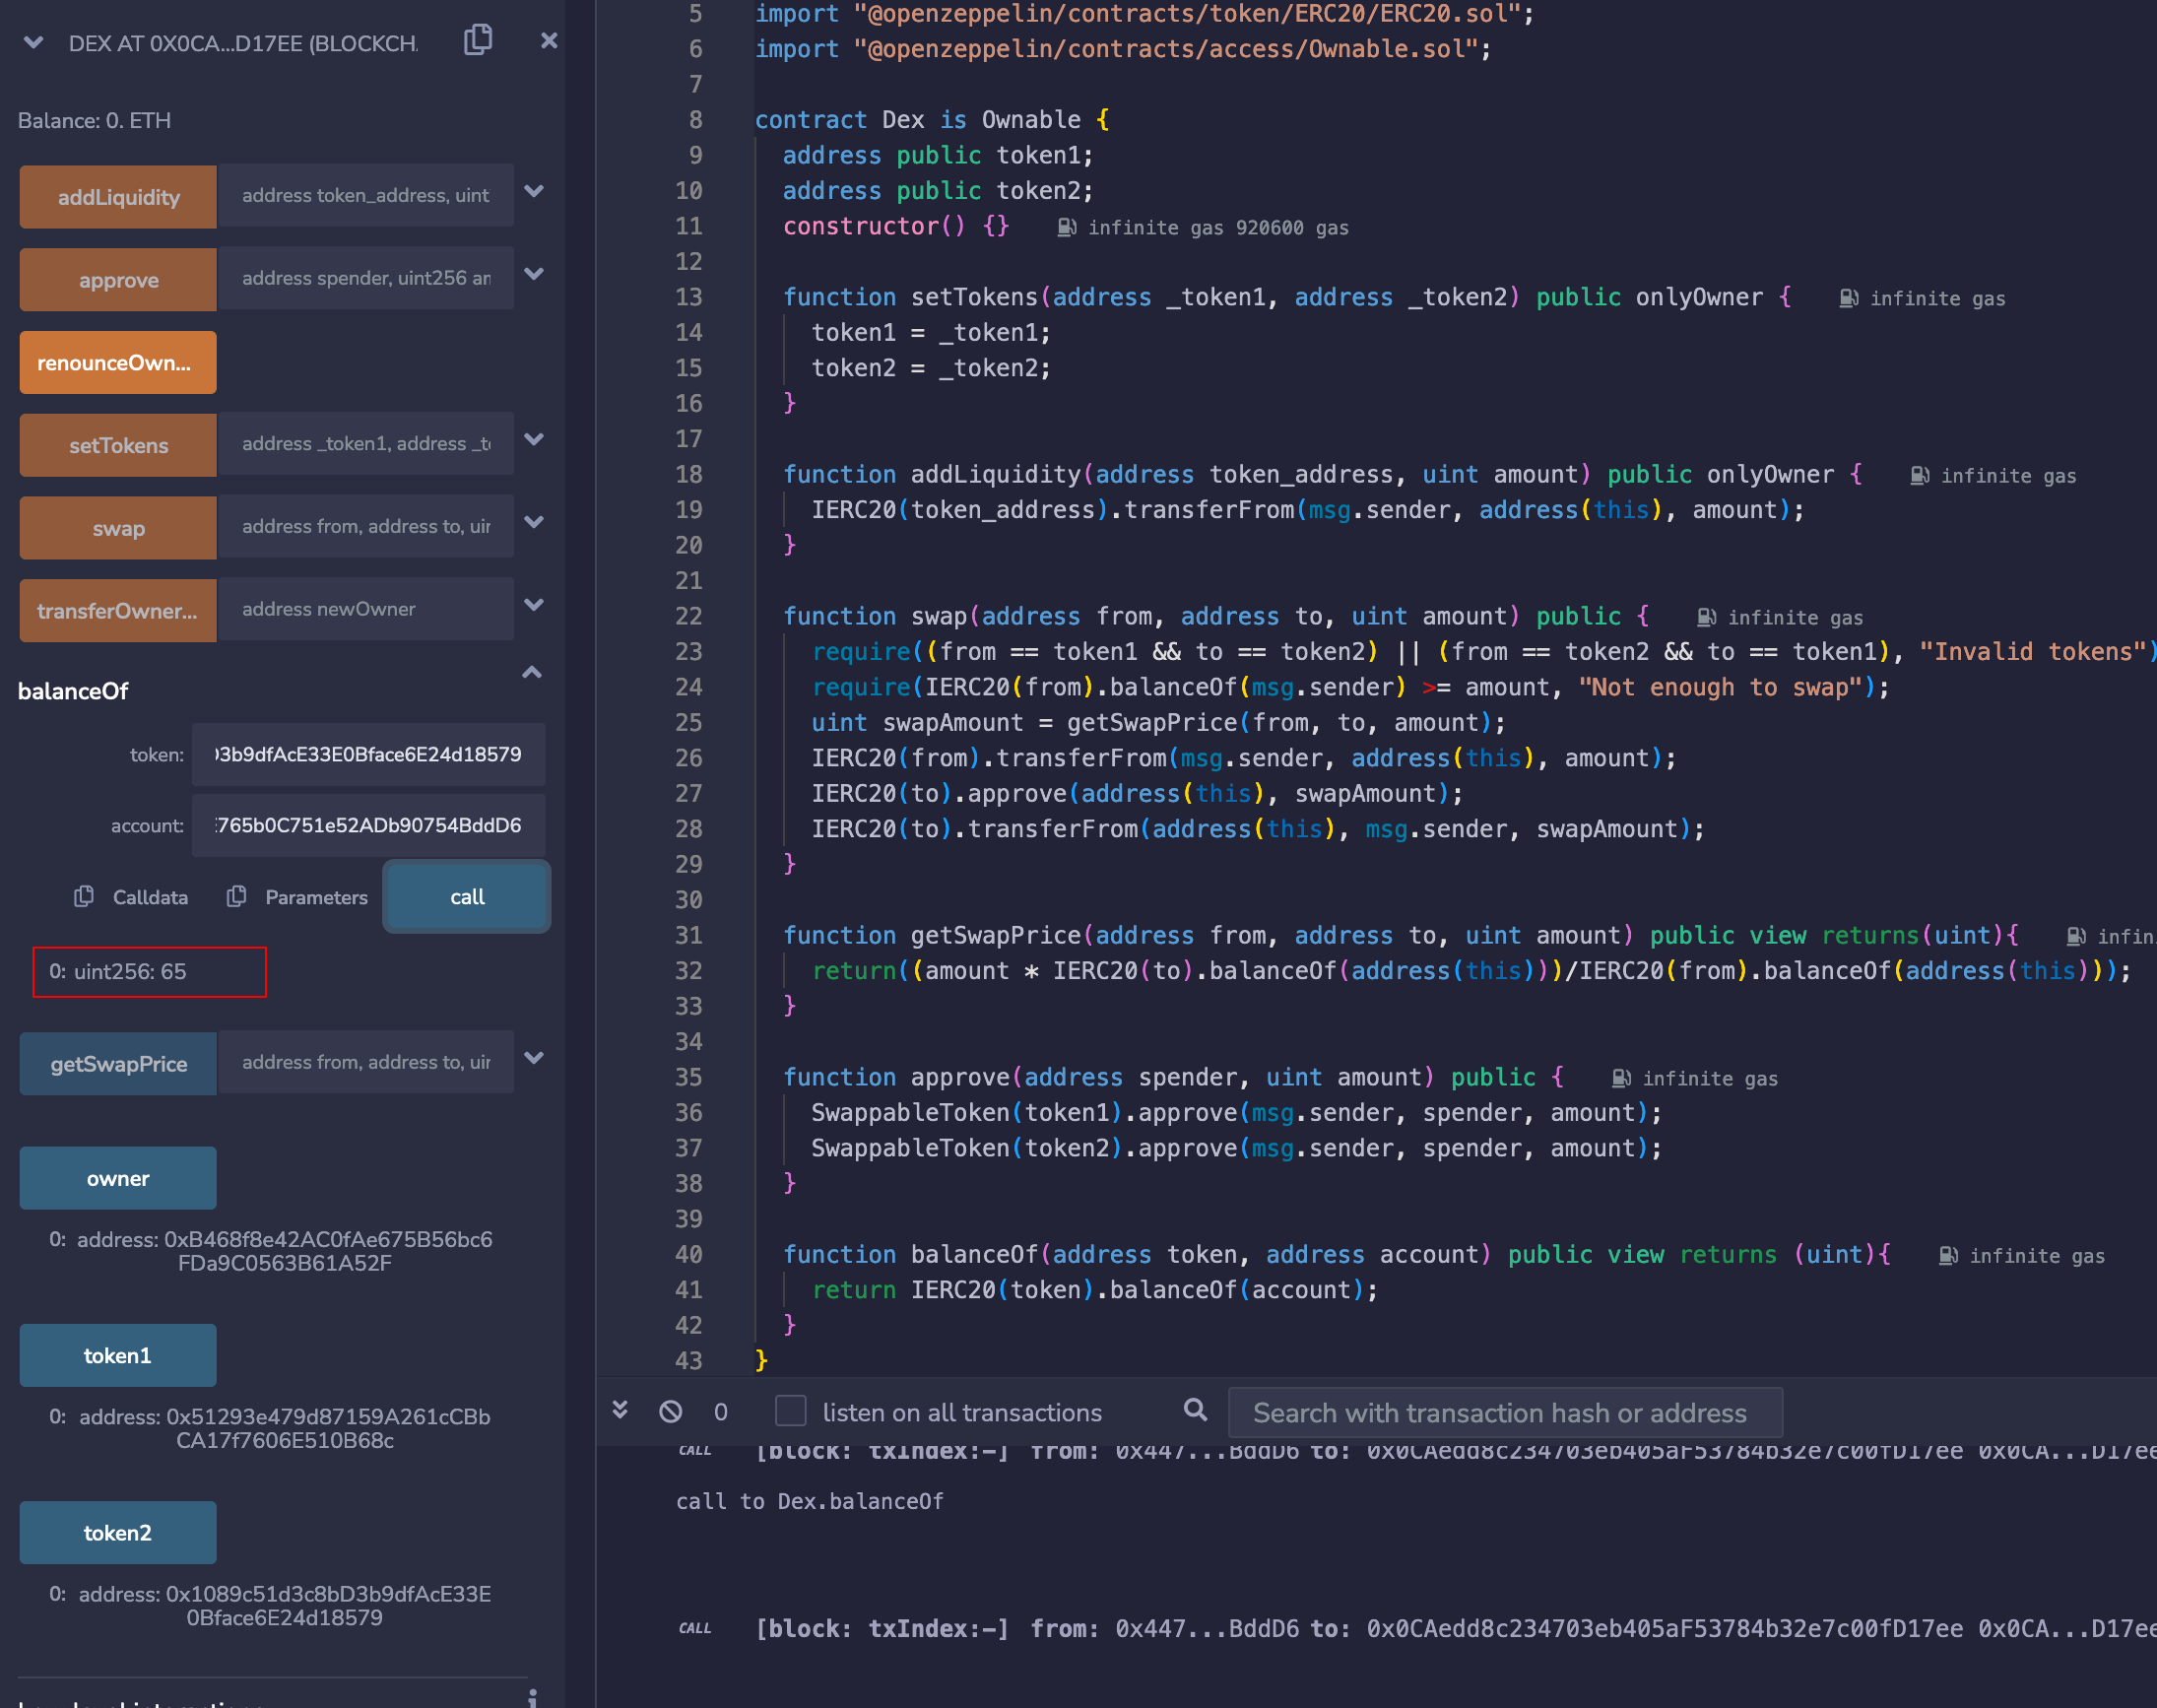Edit the balanceOf account address field
The height and width of the screenshot is (1708, 2157).
[x=368, y=826]
